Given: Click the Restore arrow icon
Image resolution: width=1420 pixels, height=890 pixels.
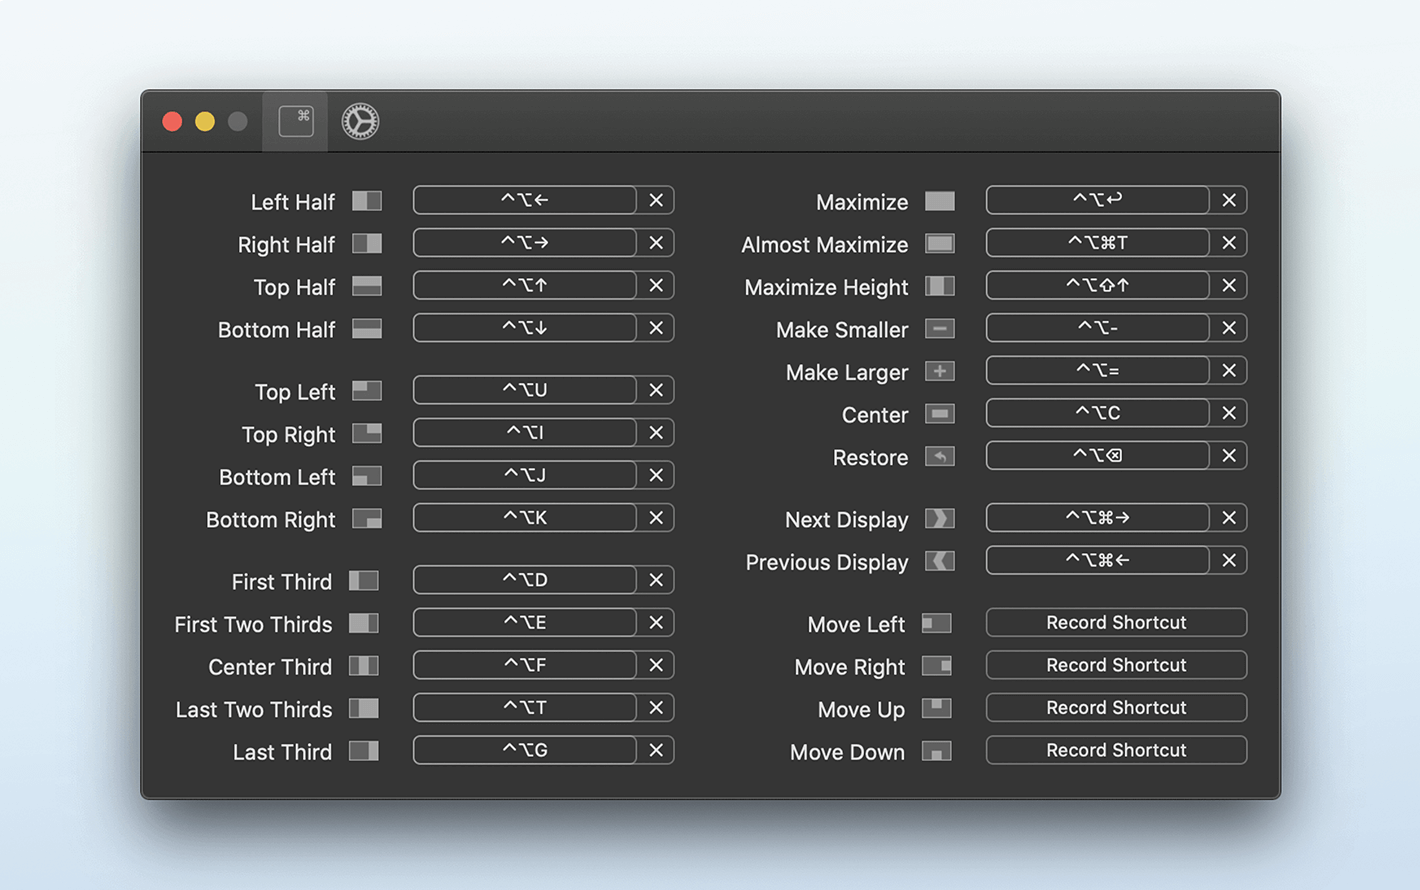Looking at the screenshot, I should click(x=939, y=457).
